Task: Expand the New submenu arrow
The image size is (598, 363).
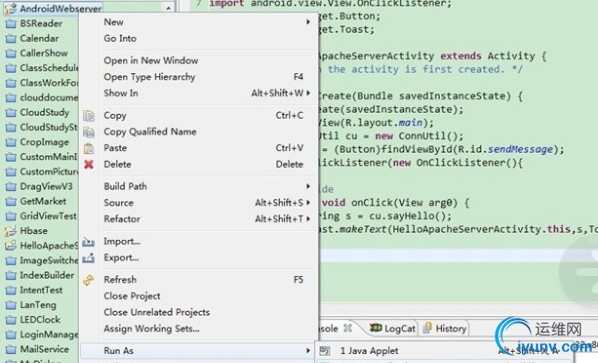Action: point(308,22)
